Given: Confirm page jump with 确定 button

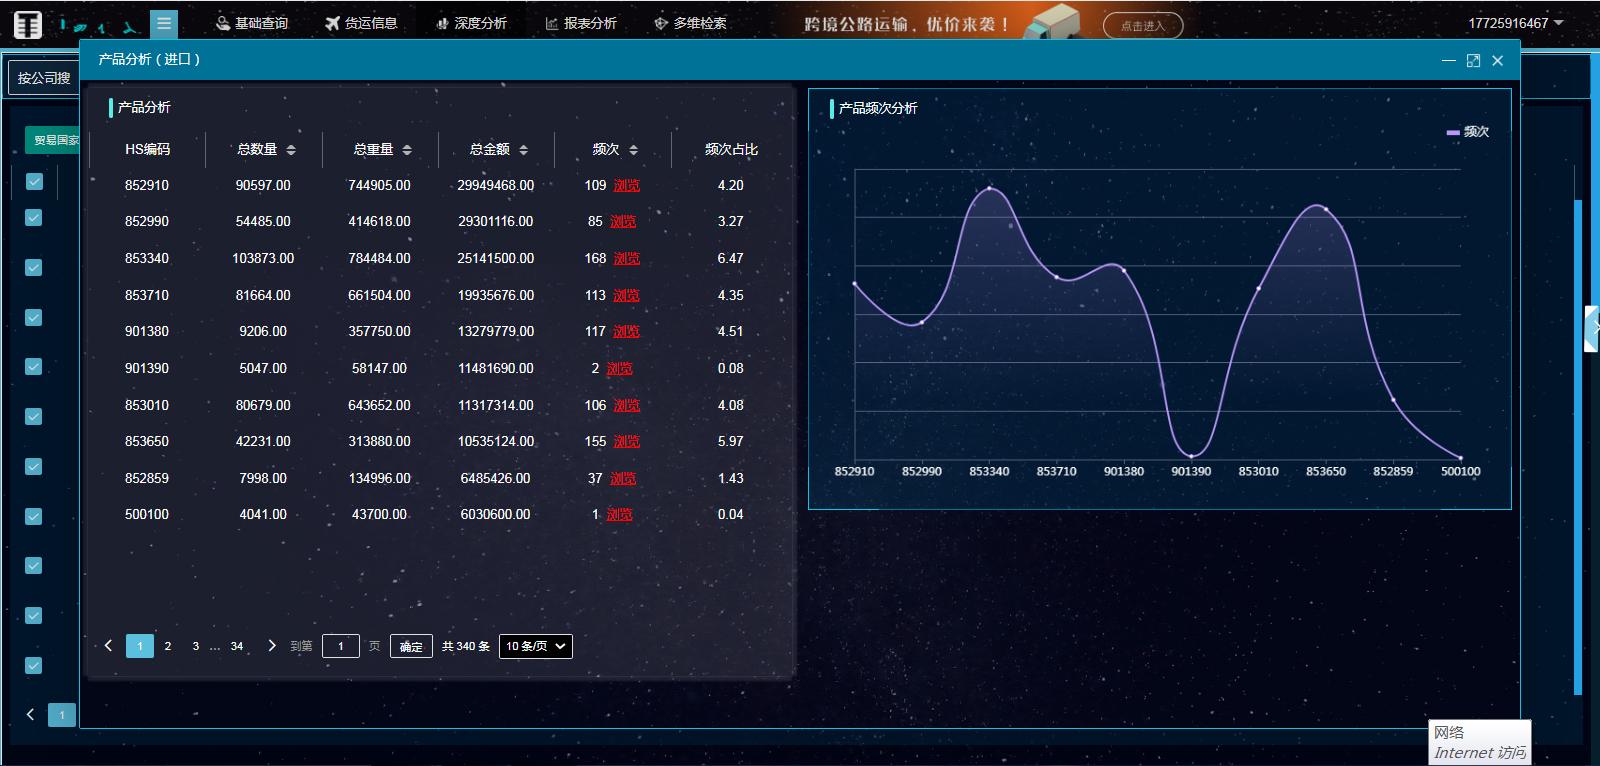Looking at the screenshot, I should [x=411, y=646].
